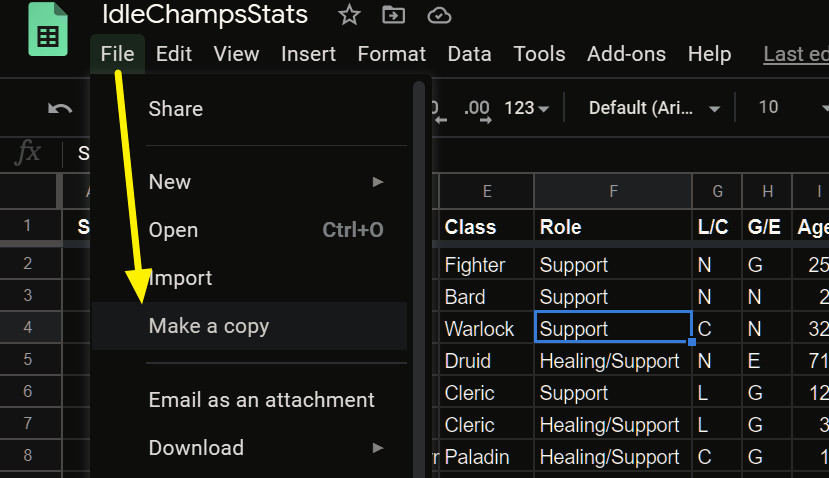
Task: Open the Edit menu
Action: pos(174,54)
